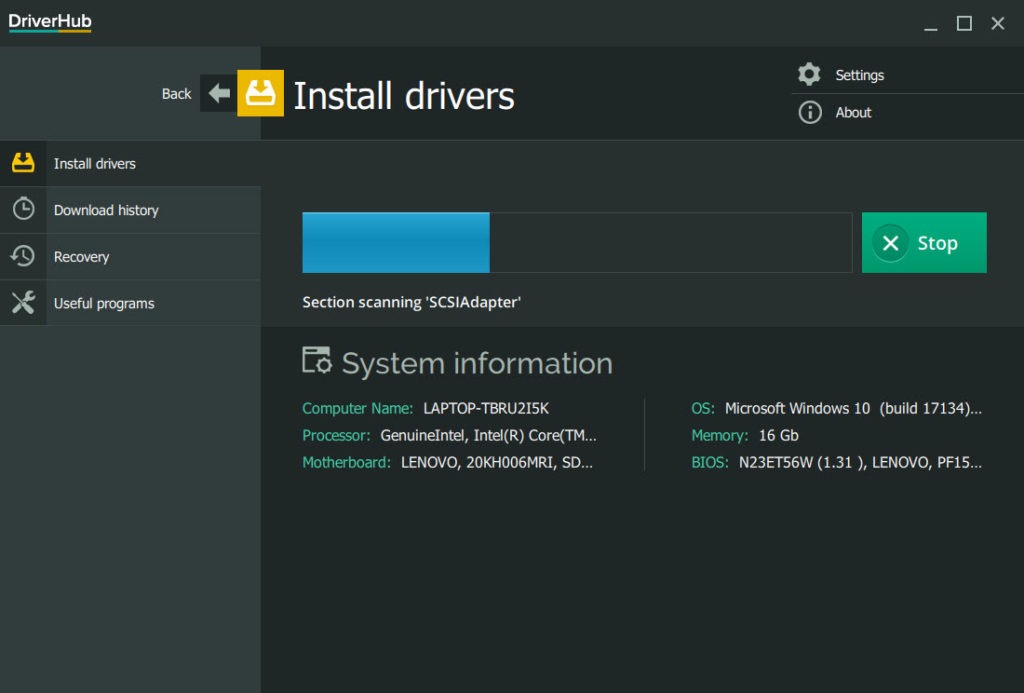
Task: Click the System information window-gear icon
Action: 317,361
